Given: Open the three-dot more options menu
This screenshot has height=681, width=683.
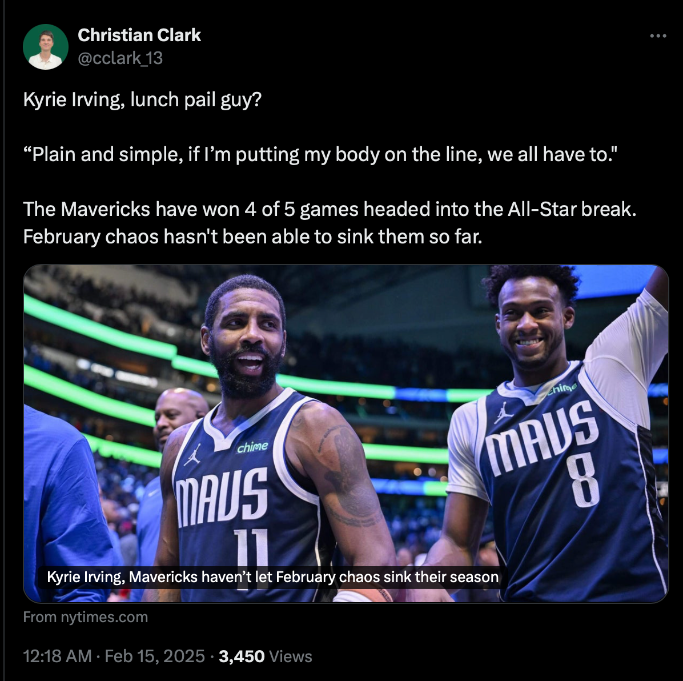Looking at the screenshot, I should (658, 36).
